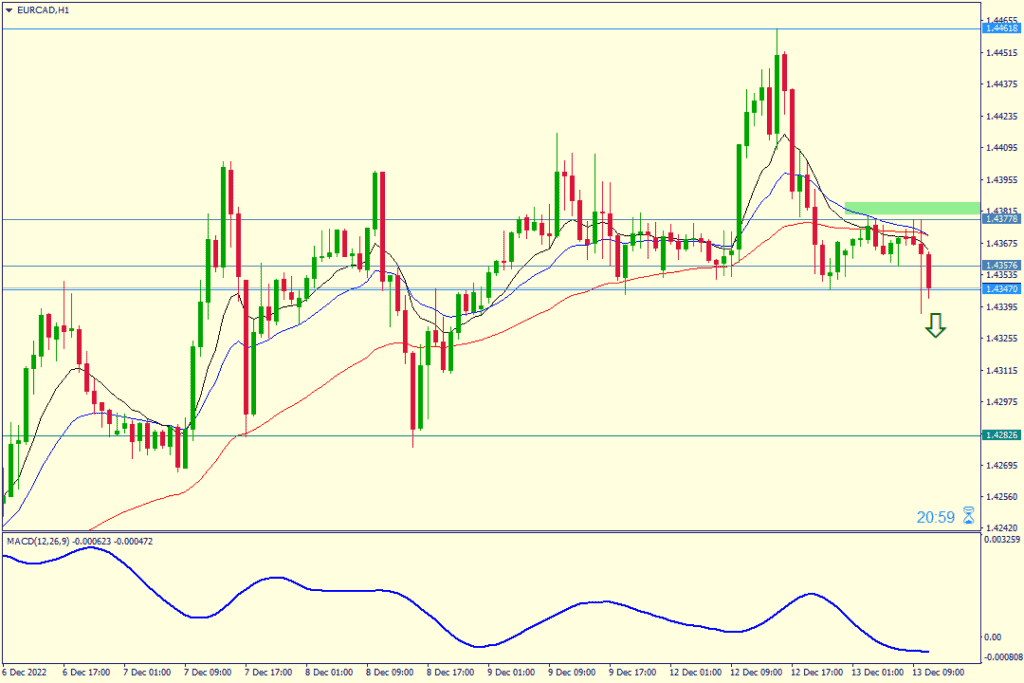Image resolution: width=1024 pixels, height=683 pixels.
Task: Click the latest red candle on the chart
Action: click(929, 272)
